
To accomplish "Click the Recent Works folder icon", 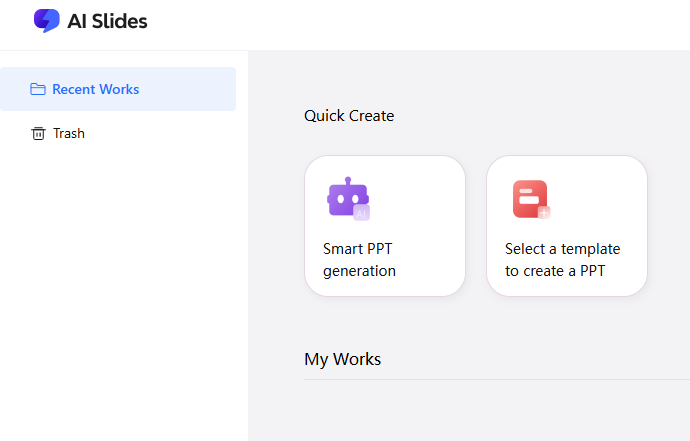I will click(x=38, y=89).
